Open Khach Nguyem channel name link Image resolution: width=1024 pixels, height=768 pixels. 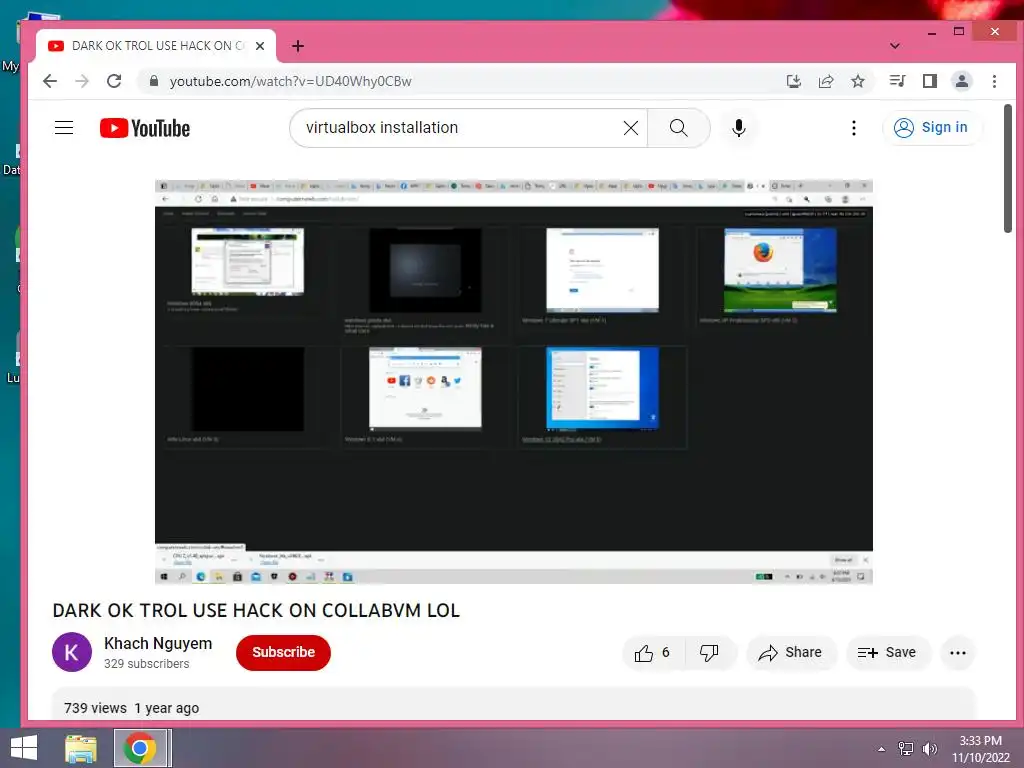click(158, 643)
